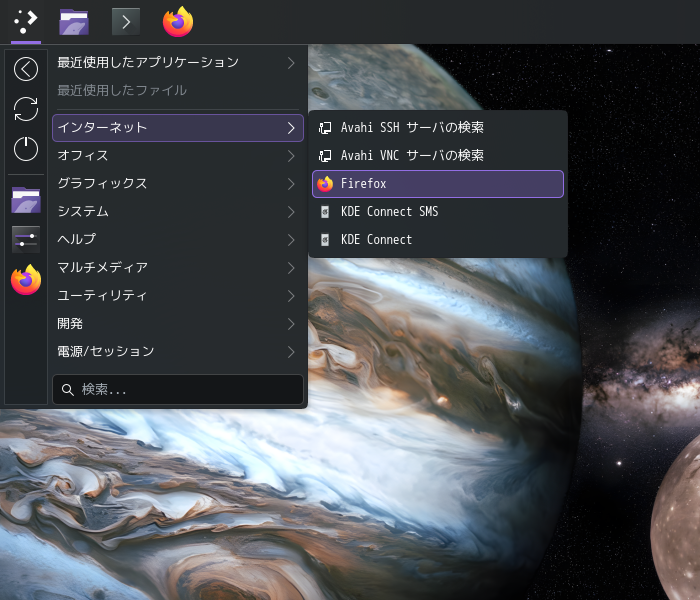This screenshot has width=700, height=600.
Task: Click the Avahi SSH entry icon
Action: (x=325, y=128)
